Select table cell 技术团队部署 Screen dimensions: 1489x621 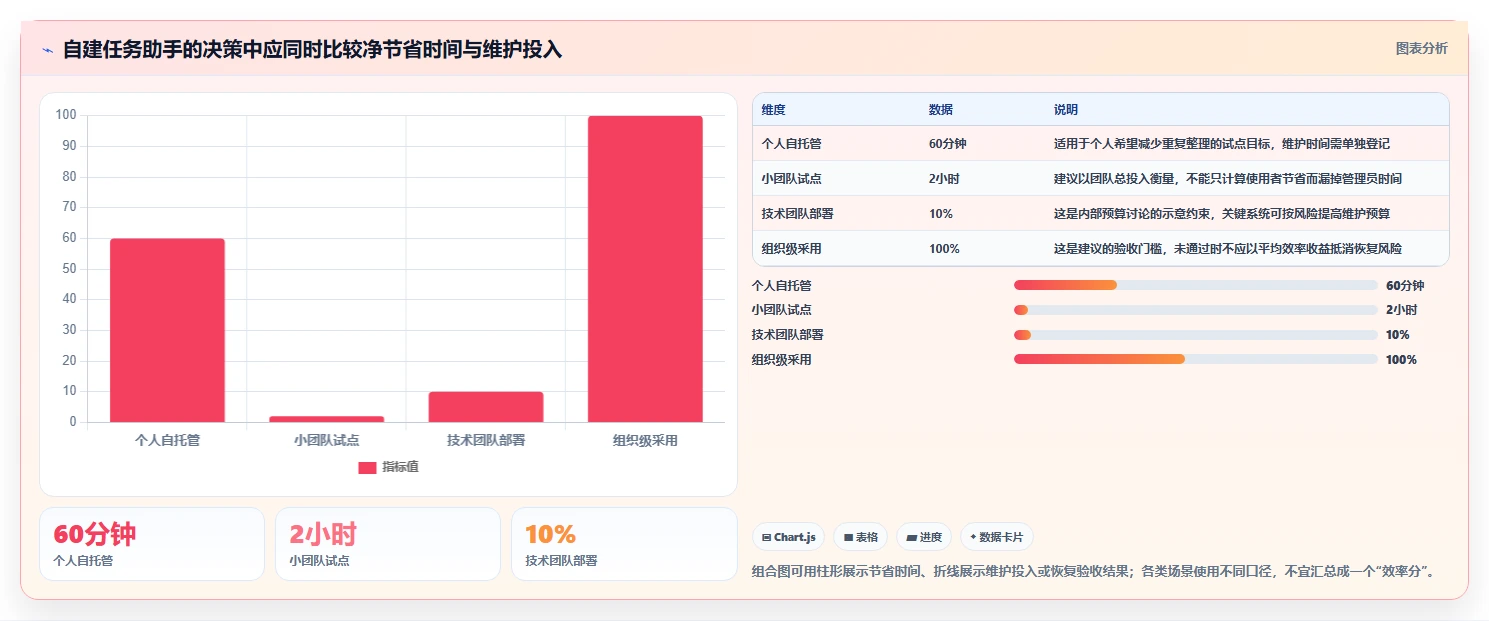[798, 214]
